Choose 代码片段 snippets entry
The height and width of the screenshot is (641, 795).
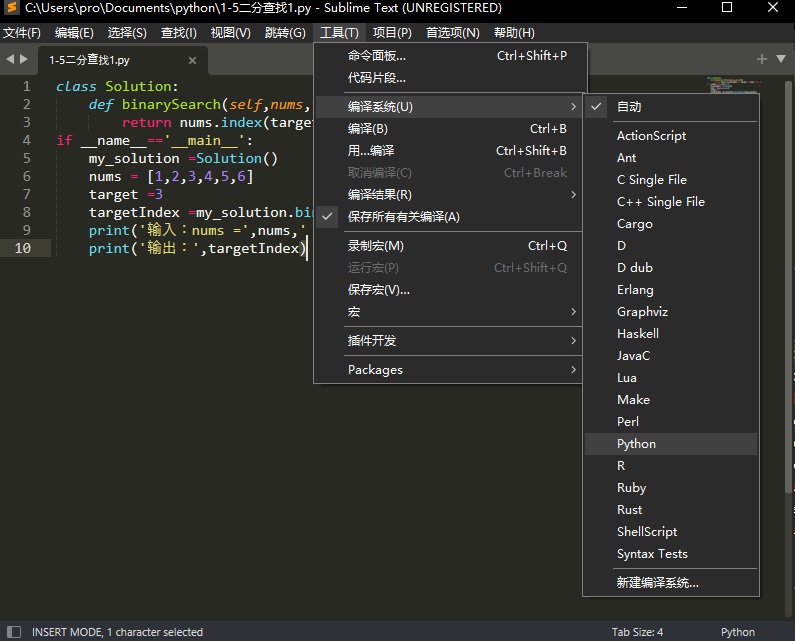pos(451,78)
